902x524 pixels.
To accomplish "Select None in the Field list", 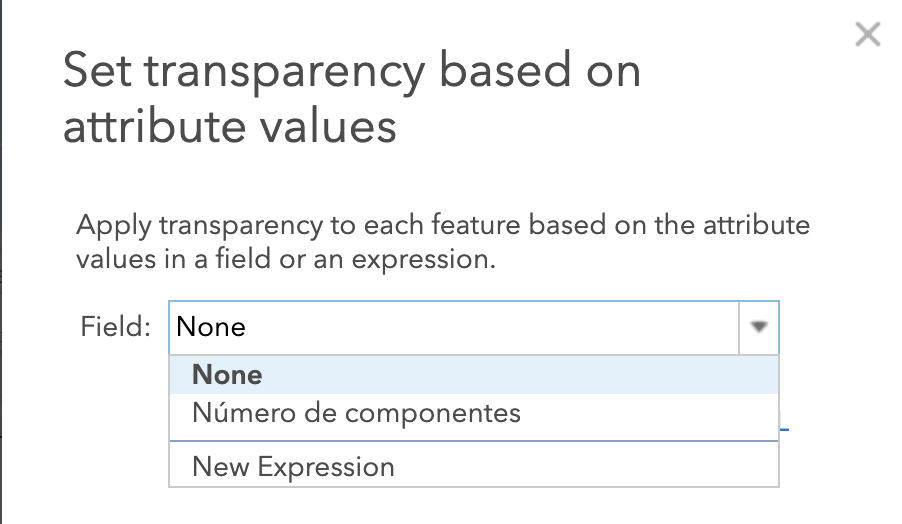I will (x=474, y=374).
